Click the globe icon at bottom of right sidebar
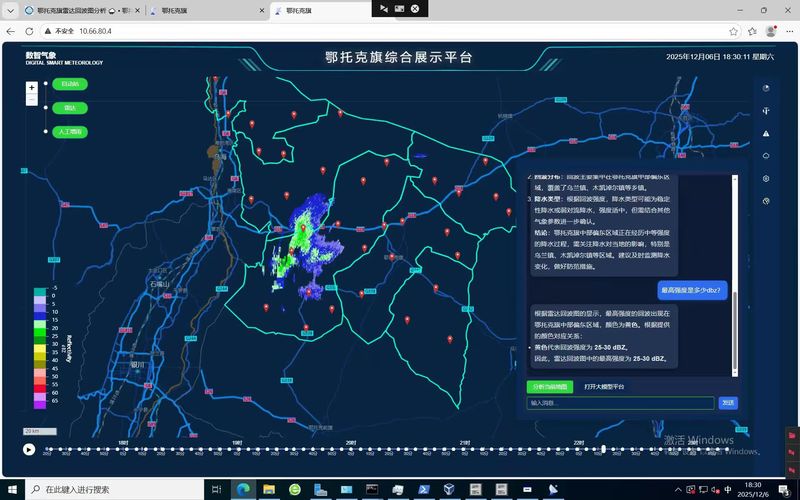800x500 pixels. click(766, 201)
